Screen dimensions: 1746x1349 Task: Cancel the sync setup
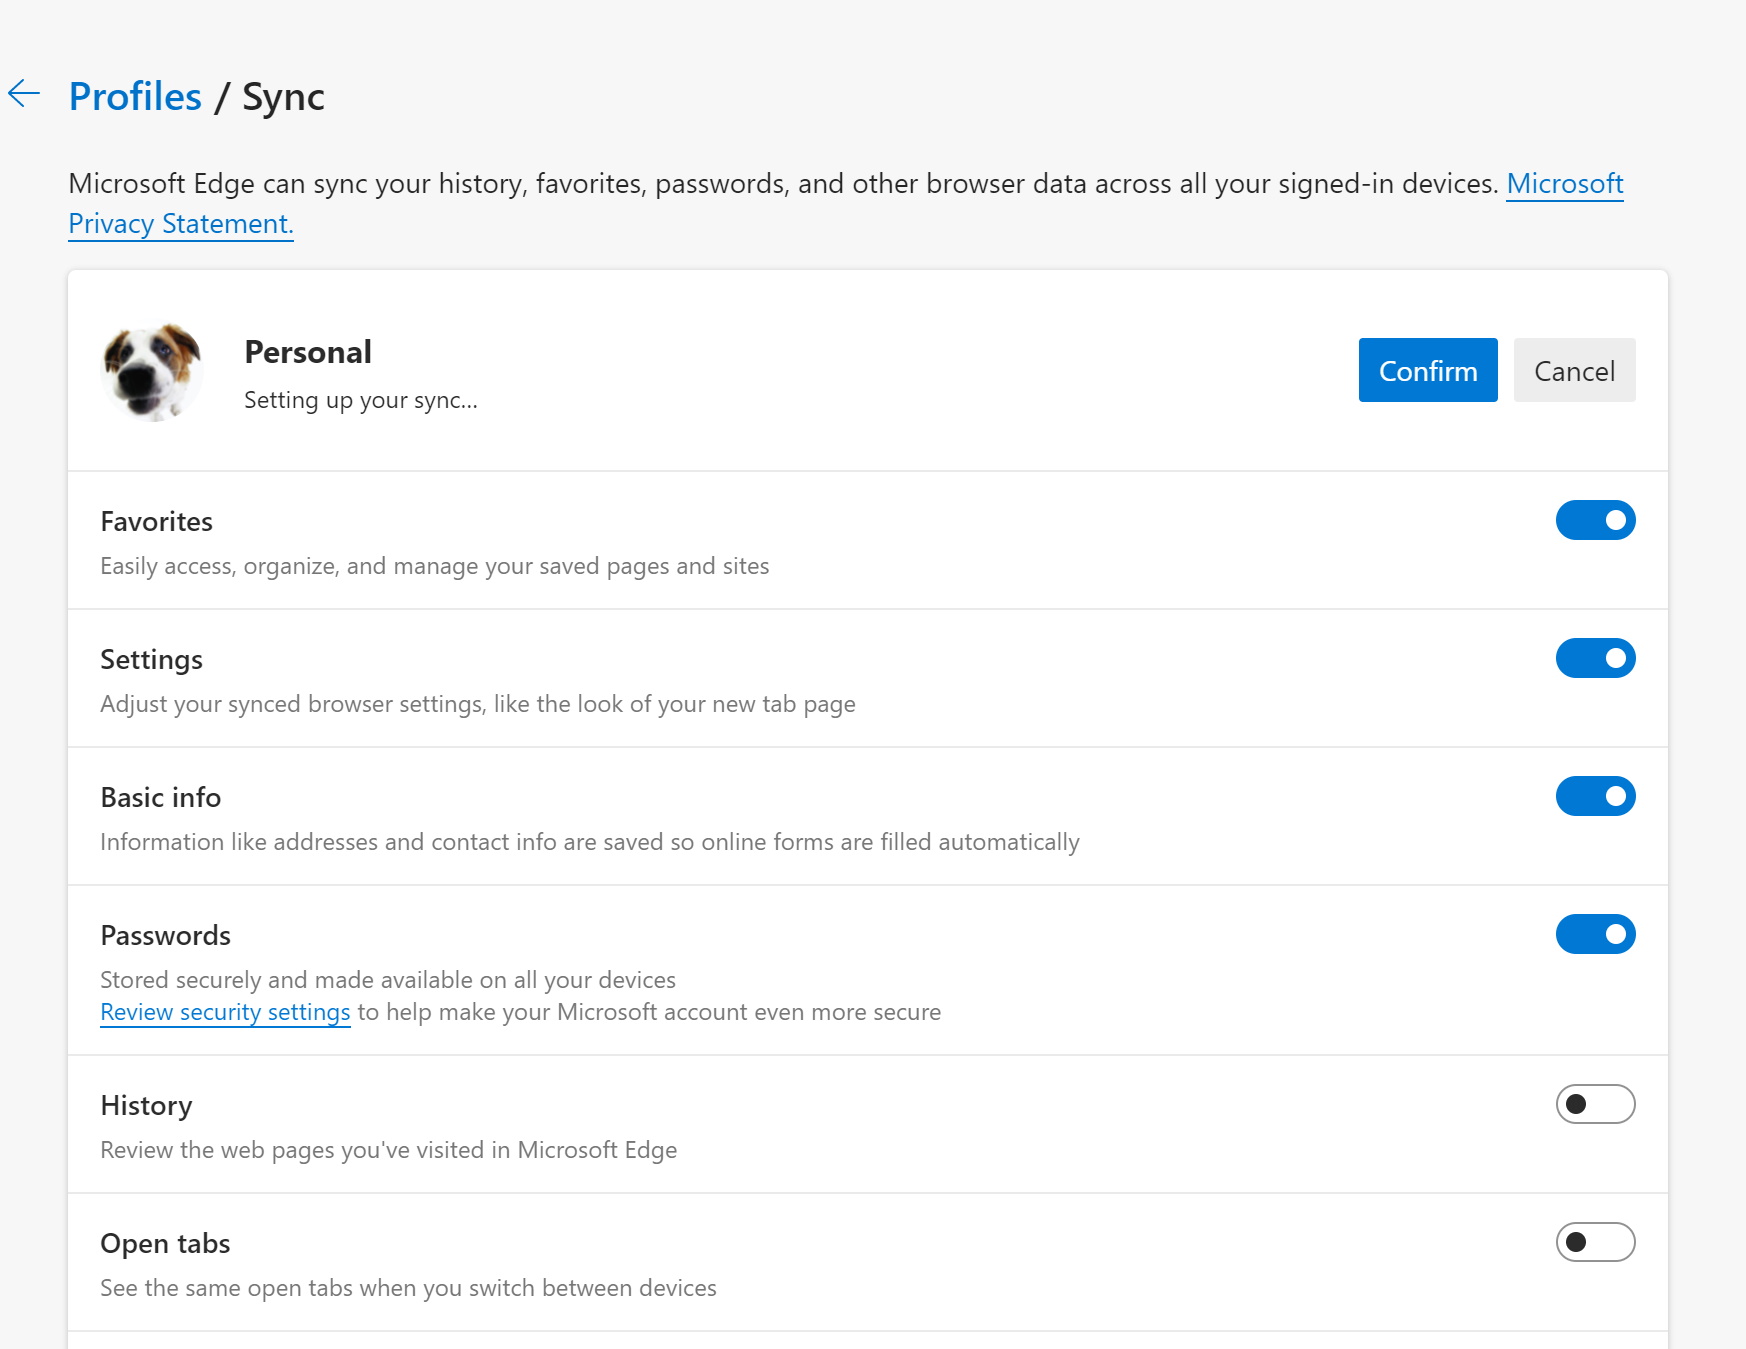1574,370
